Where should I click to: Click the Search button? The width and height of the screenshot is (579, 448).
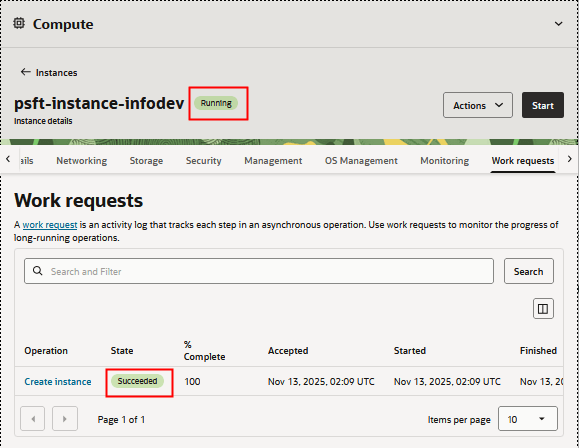tap(528, 271)
